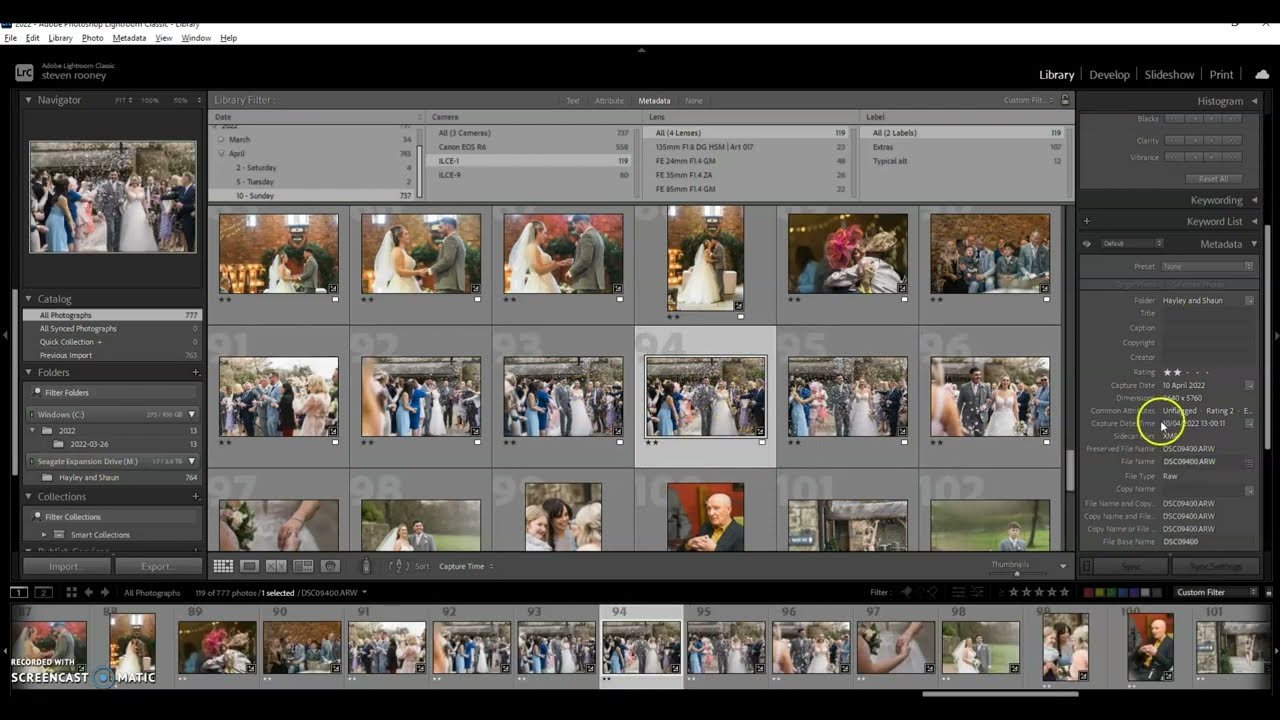
Task: Open the Photo menu
Action: [92, 38]
